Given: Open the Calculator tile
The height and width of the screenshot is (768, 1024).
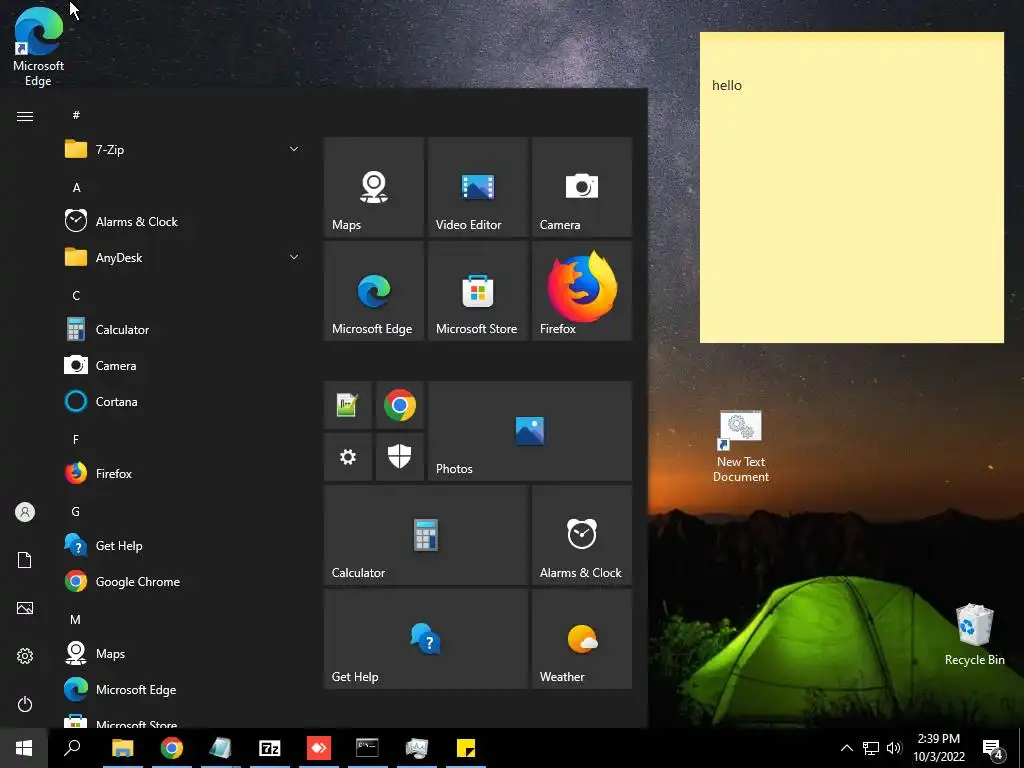Looking at the screenshot, I should [x=426, y=535].
